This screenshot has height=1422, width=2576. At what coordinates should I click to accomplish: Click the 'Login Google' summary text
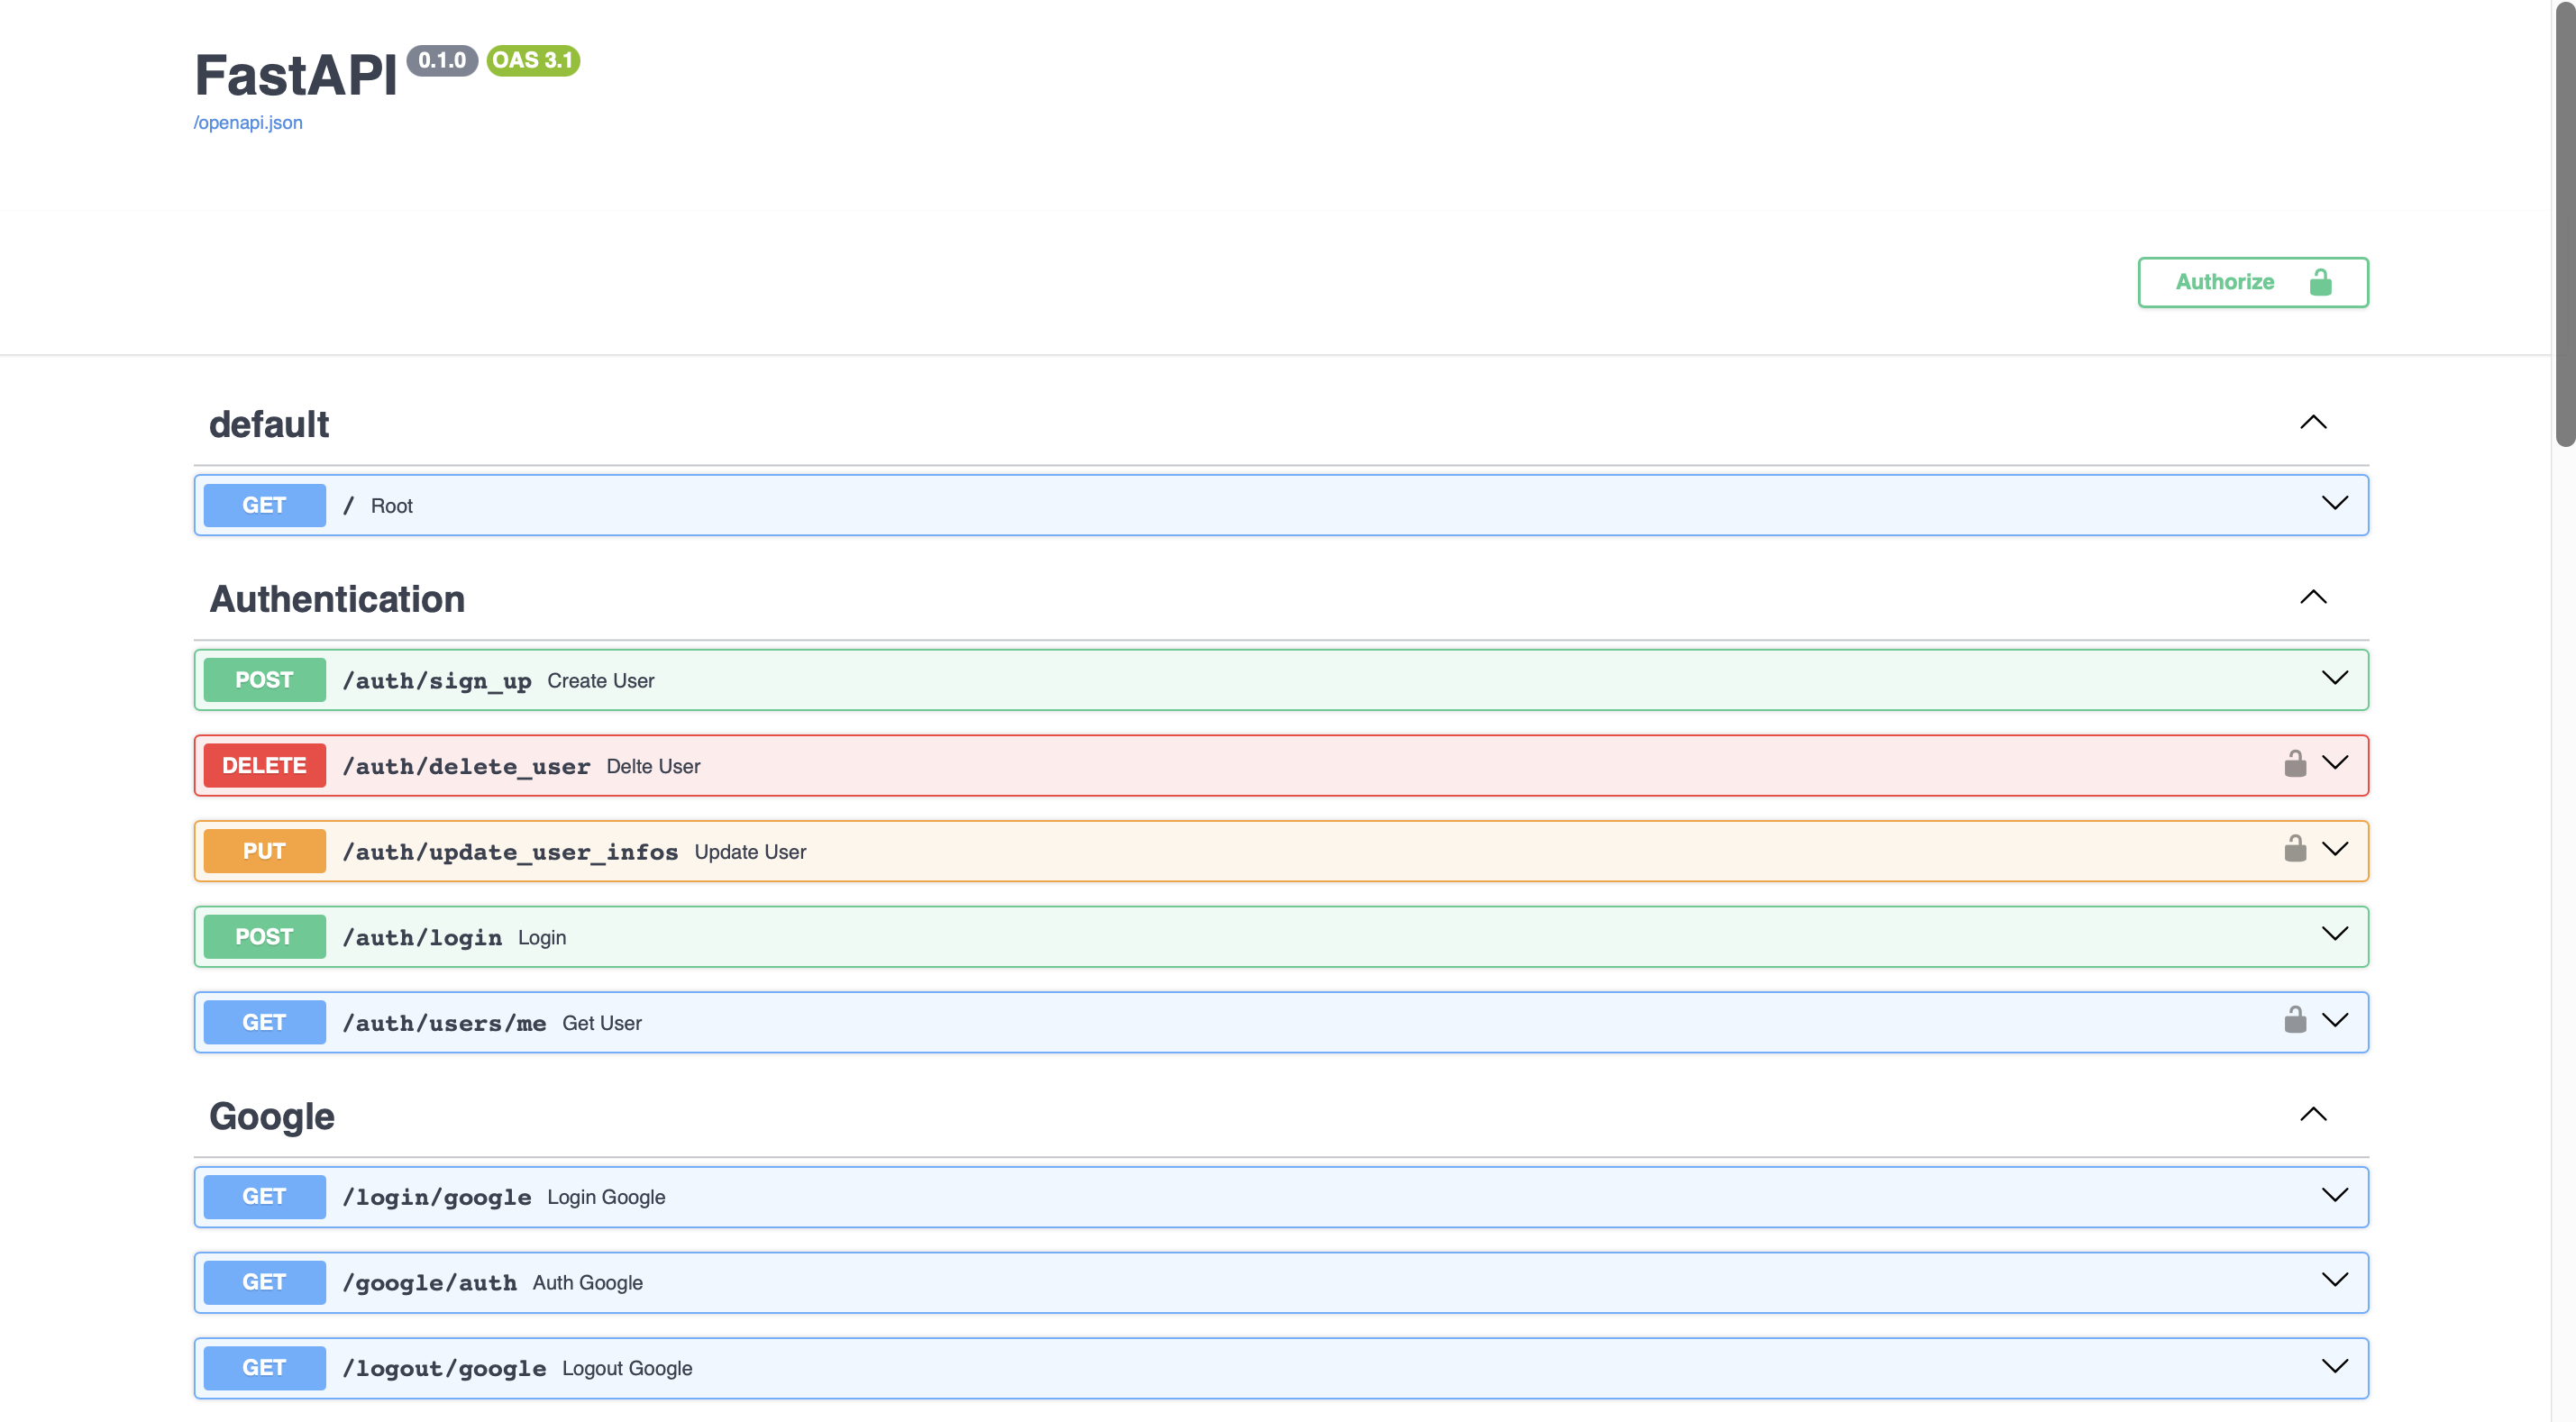[606, 1197]
